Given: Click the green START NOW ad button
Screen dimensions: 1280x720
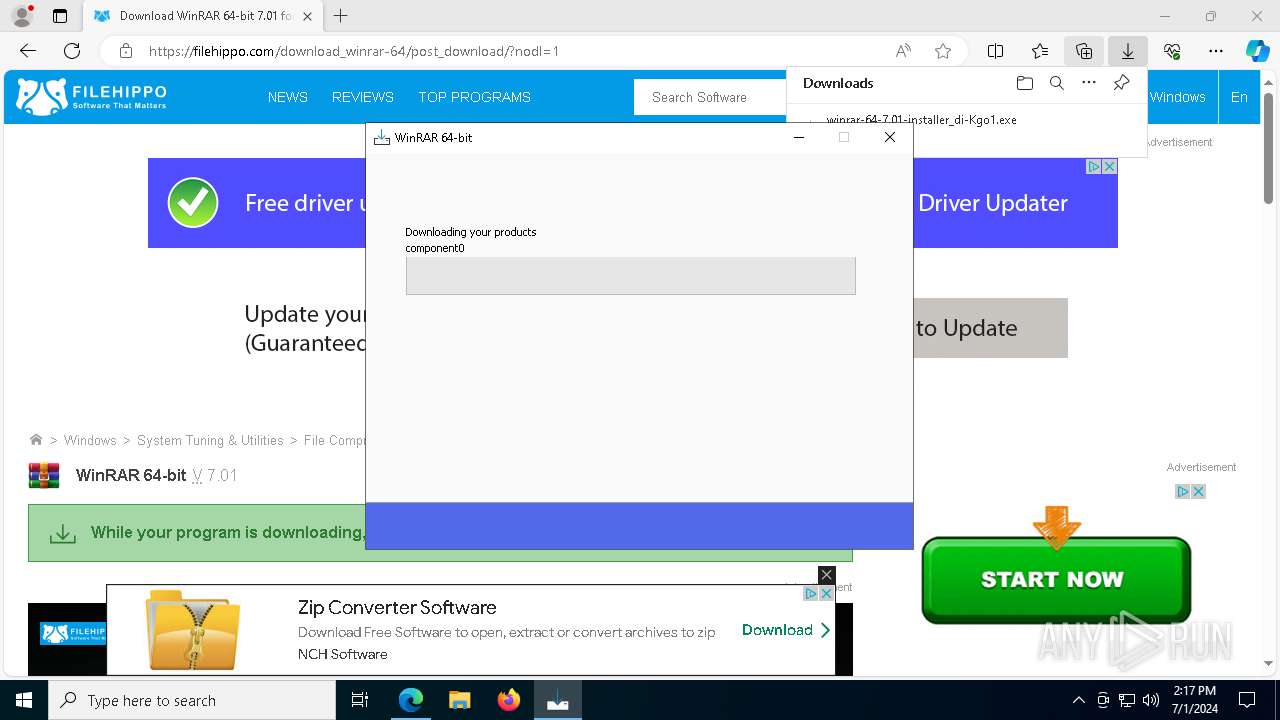Looking at the screenshot, I should (1056, 579).
